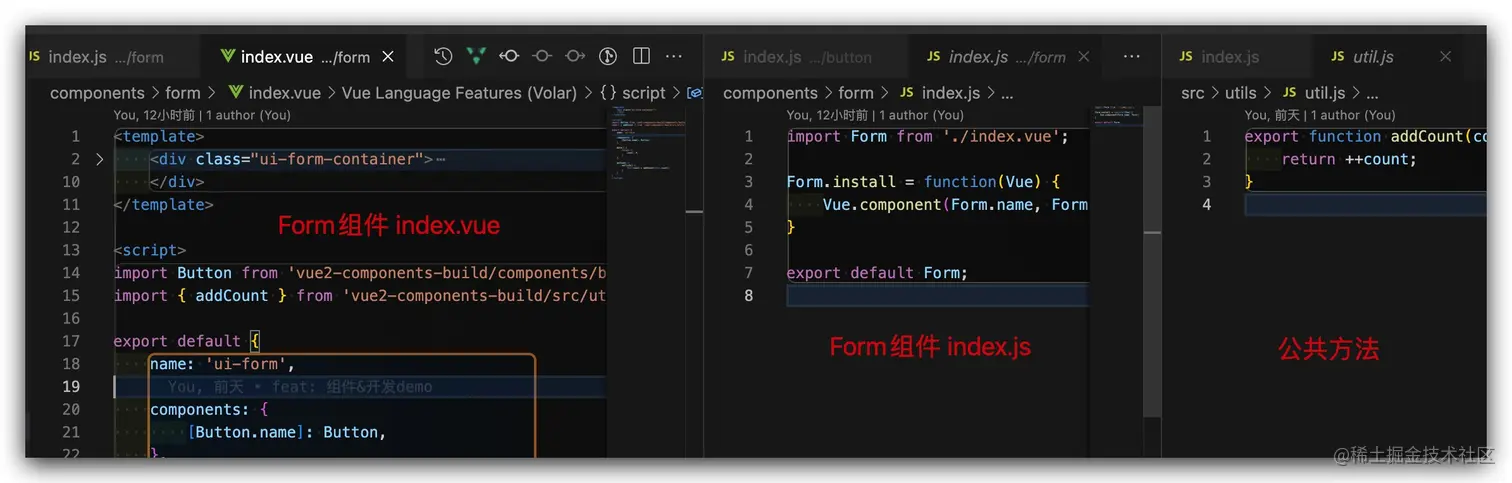
Task: Click the middle editor's minimap preview
Action: coord(1116,116)
